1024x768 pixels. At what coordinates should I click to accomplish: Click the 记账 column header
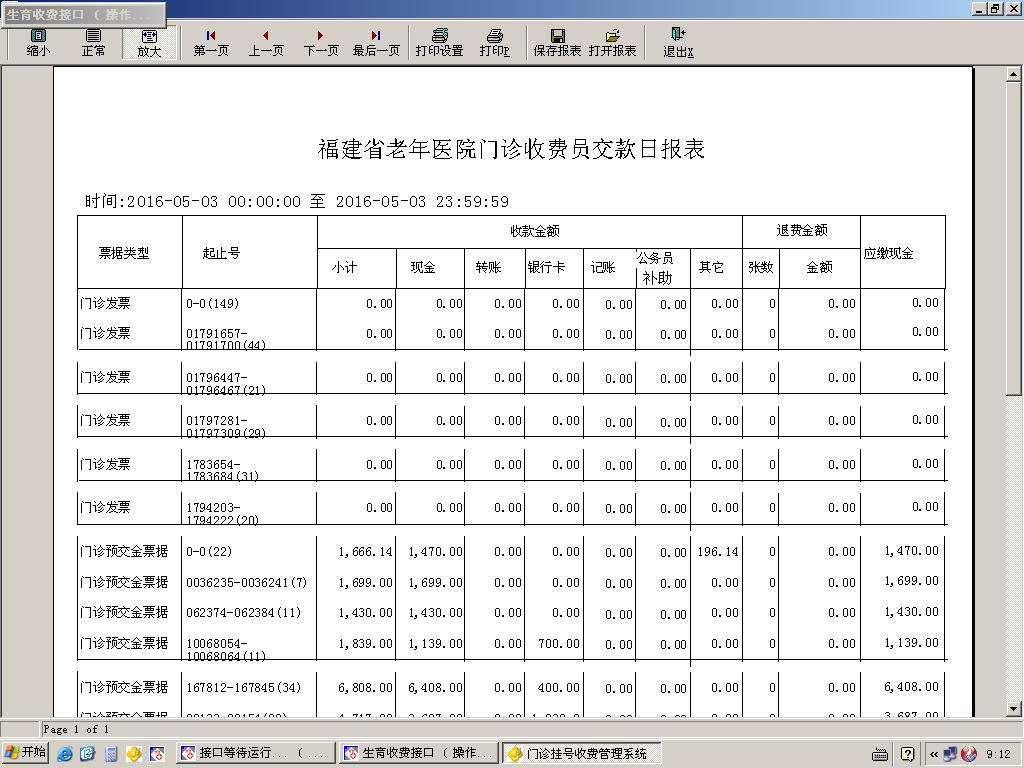(x=603, y=267)
